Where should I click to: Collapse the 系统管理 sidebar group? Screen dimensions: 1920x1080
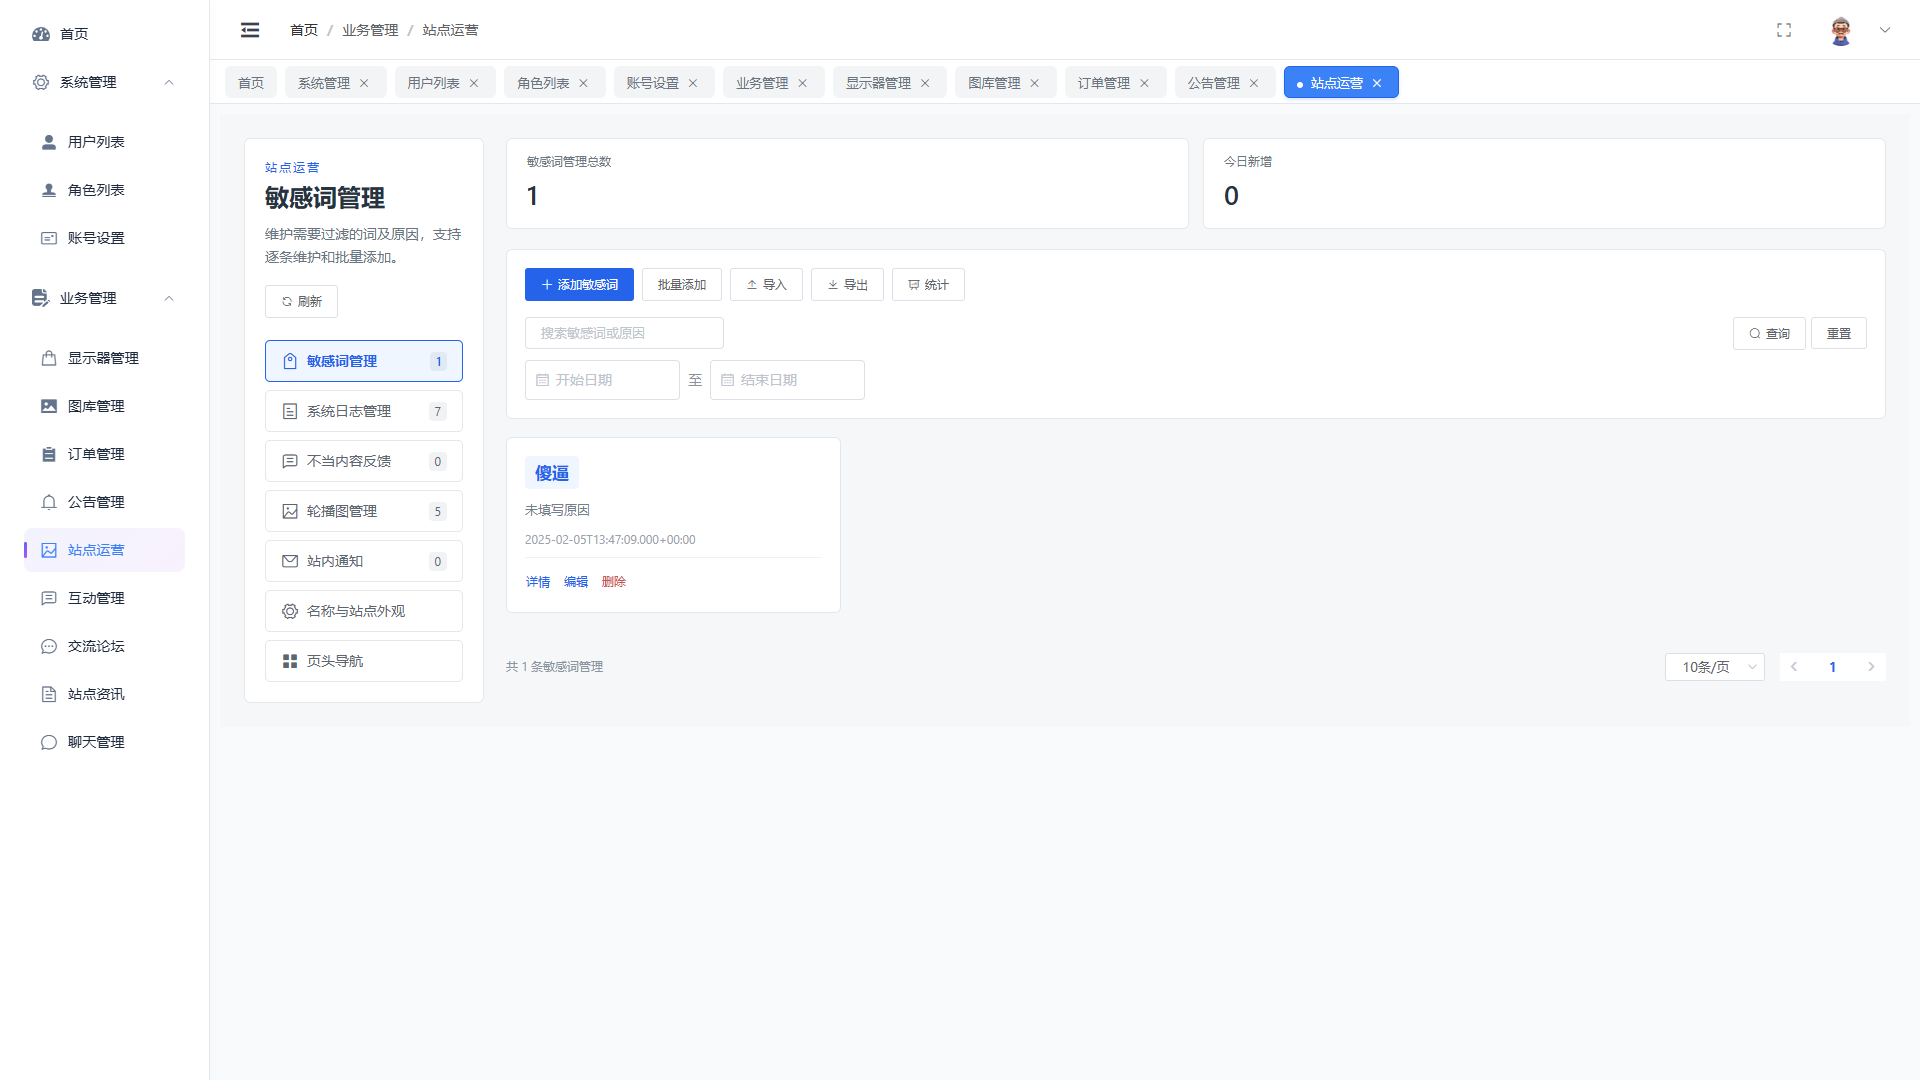click(x=105, y=82)
